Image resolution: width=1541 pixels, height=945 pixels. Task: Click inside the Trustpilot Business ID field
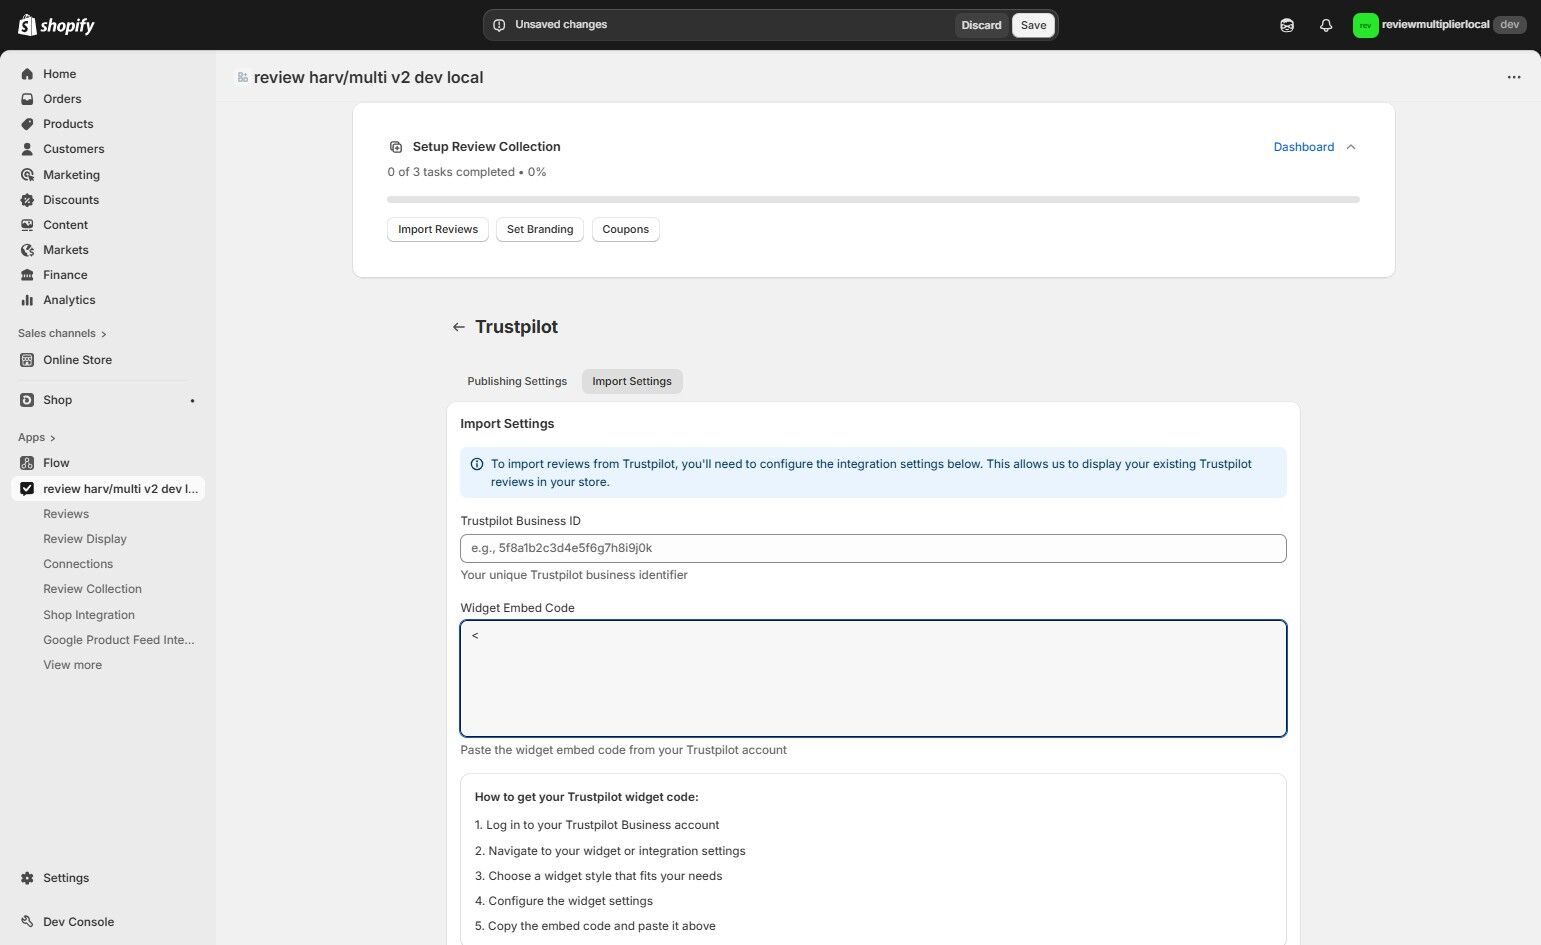[x=872, y=547]
